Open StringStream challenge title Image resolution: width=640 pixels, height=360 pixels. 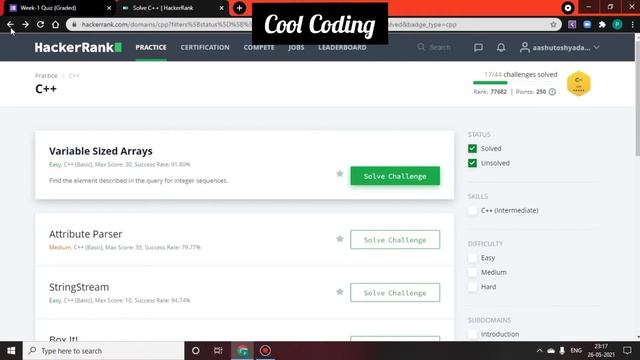tap(79, 287)
